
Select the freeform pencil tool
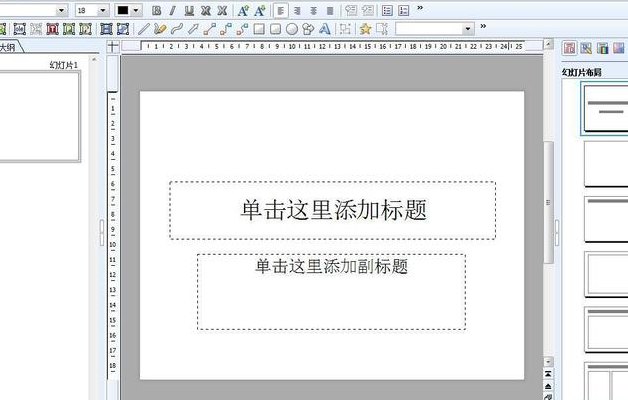point(160,29)
